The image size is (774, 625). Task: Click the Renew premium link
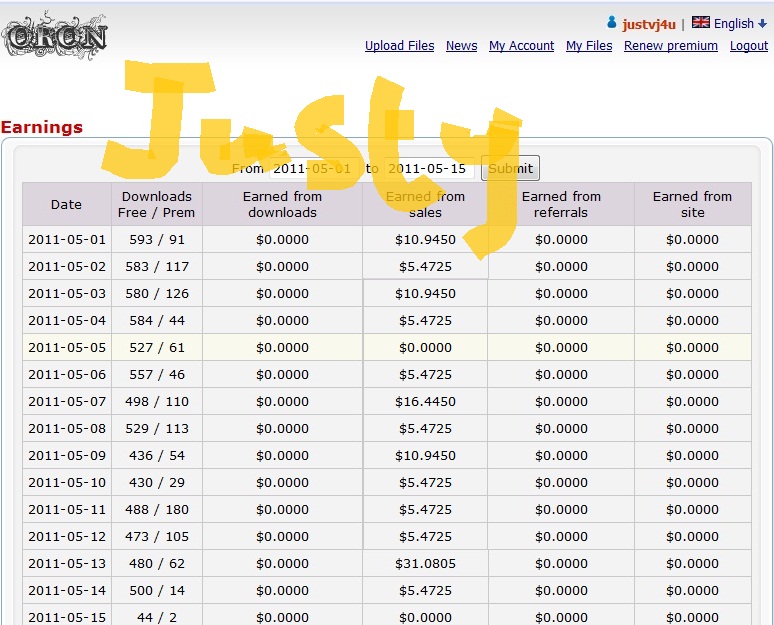coord(670,46)
